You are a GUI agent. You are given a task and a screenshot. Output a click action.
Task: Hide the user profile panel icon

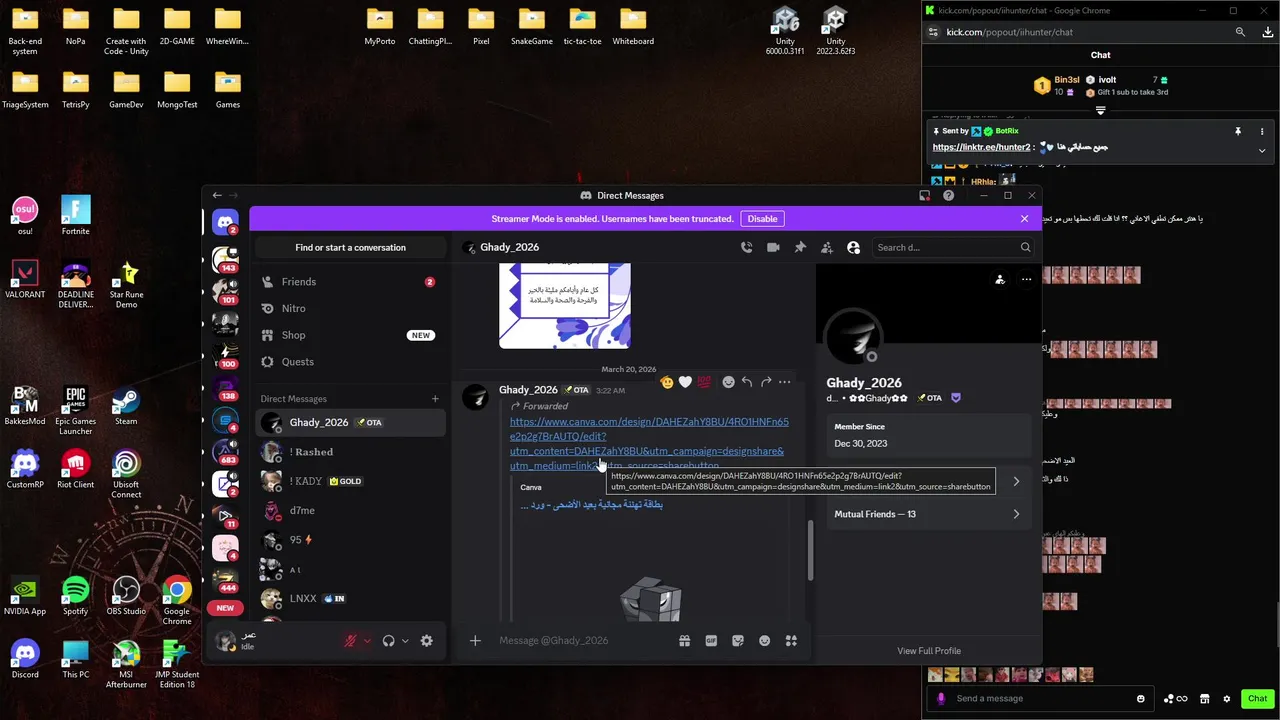click(x=853, y=247)
